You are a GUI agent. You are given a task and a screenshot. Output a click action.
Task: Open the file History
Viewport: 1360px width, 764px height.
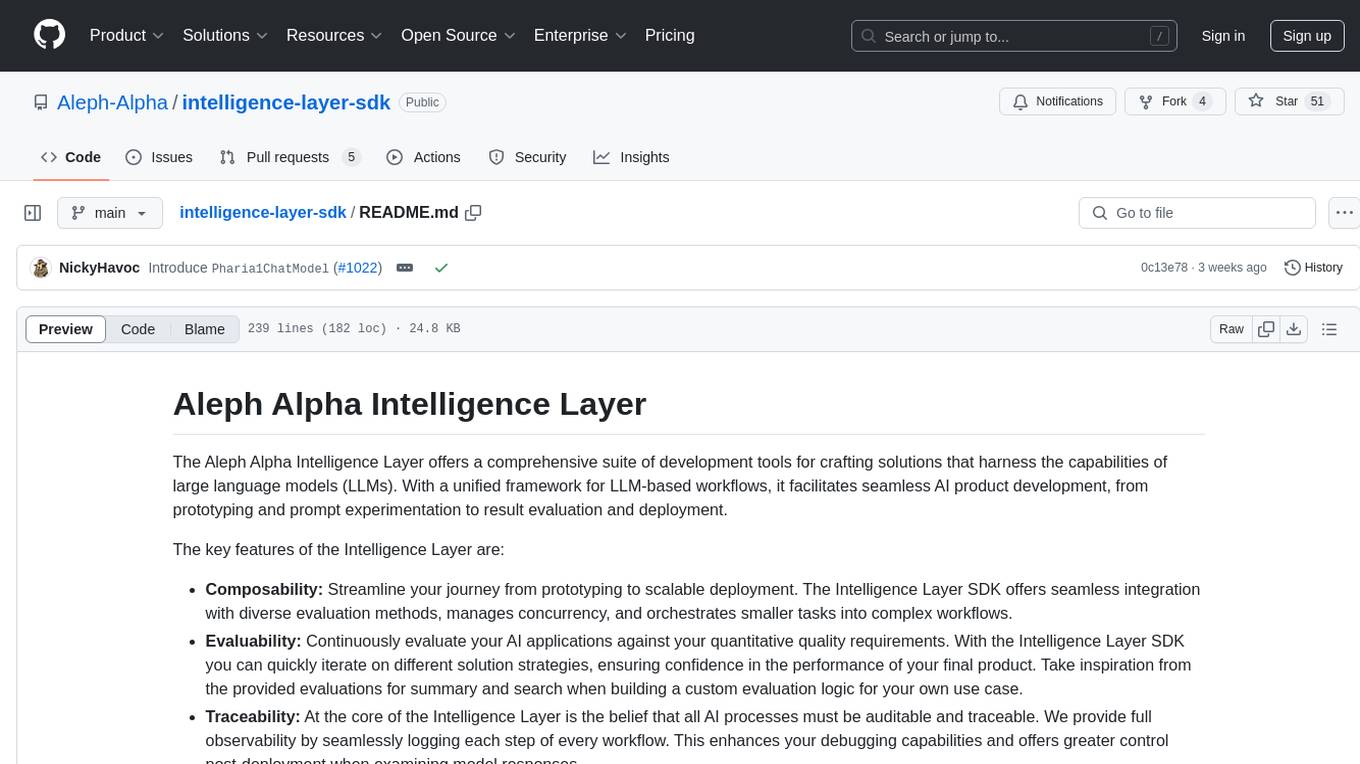click(1313, 268)
